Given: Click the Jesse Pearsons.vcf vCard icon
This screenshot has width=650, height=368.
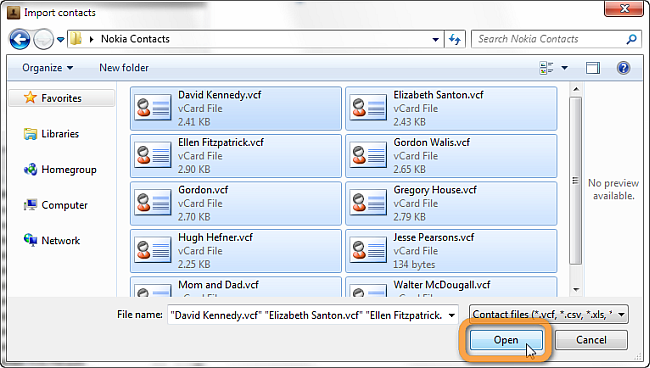Looking at the screenshot, I should pos(368,250).
